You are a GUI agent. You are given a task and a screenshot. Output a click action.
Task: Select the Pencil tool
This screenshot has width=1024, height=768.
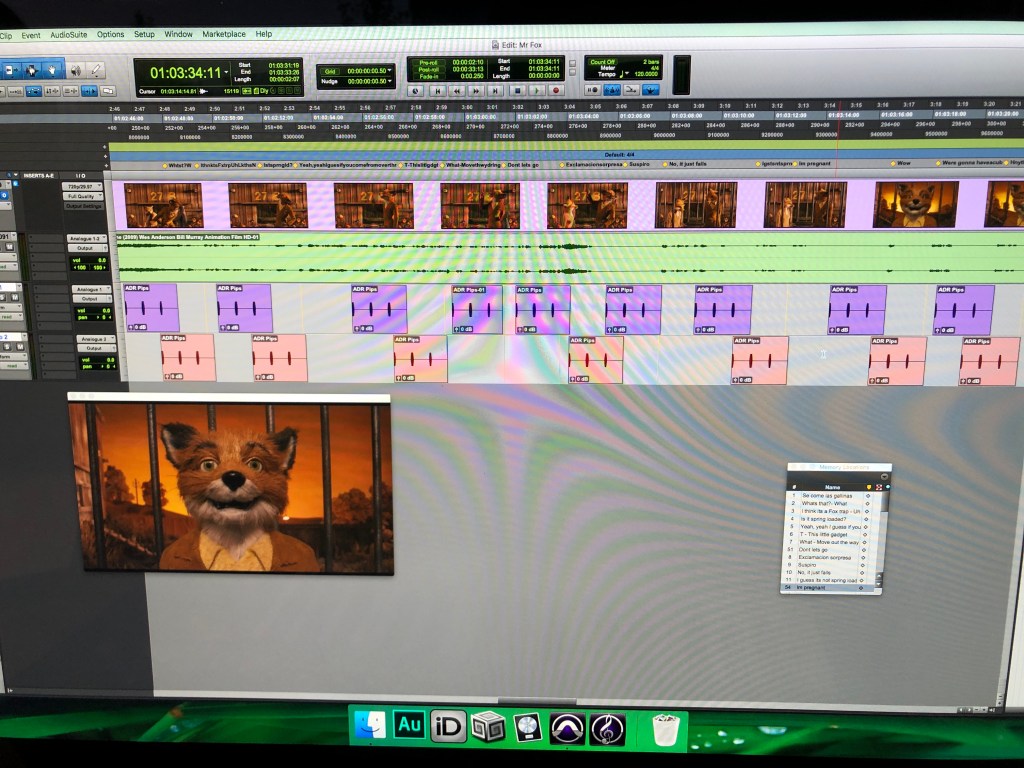click(96, 71)
